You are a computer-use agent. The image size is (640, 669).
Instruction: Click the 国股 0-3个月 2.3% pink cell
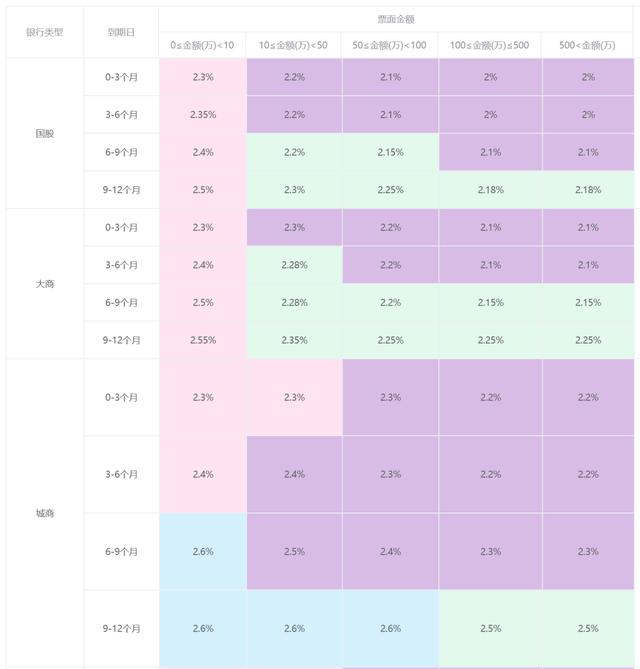tap(203, 77)
